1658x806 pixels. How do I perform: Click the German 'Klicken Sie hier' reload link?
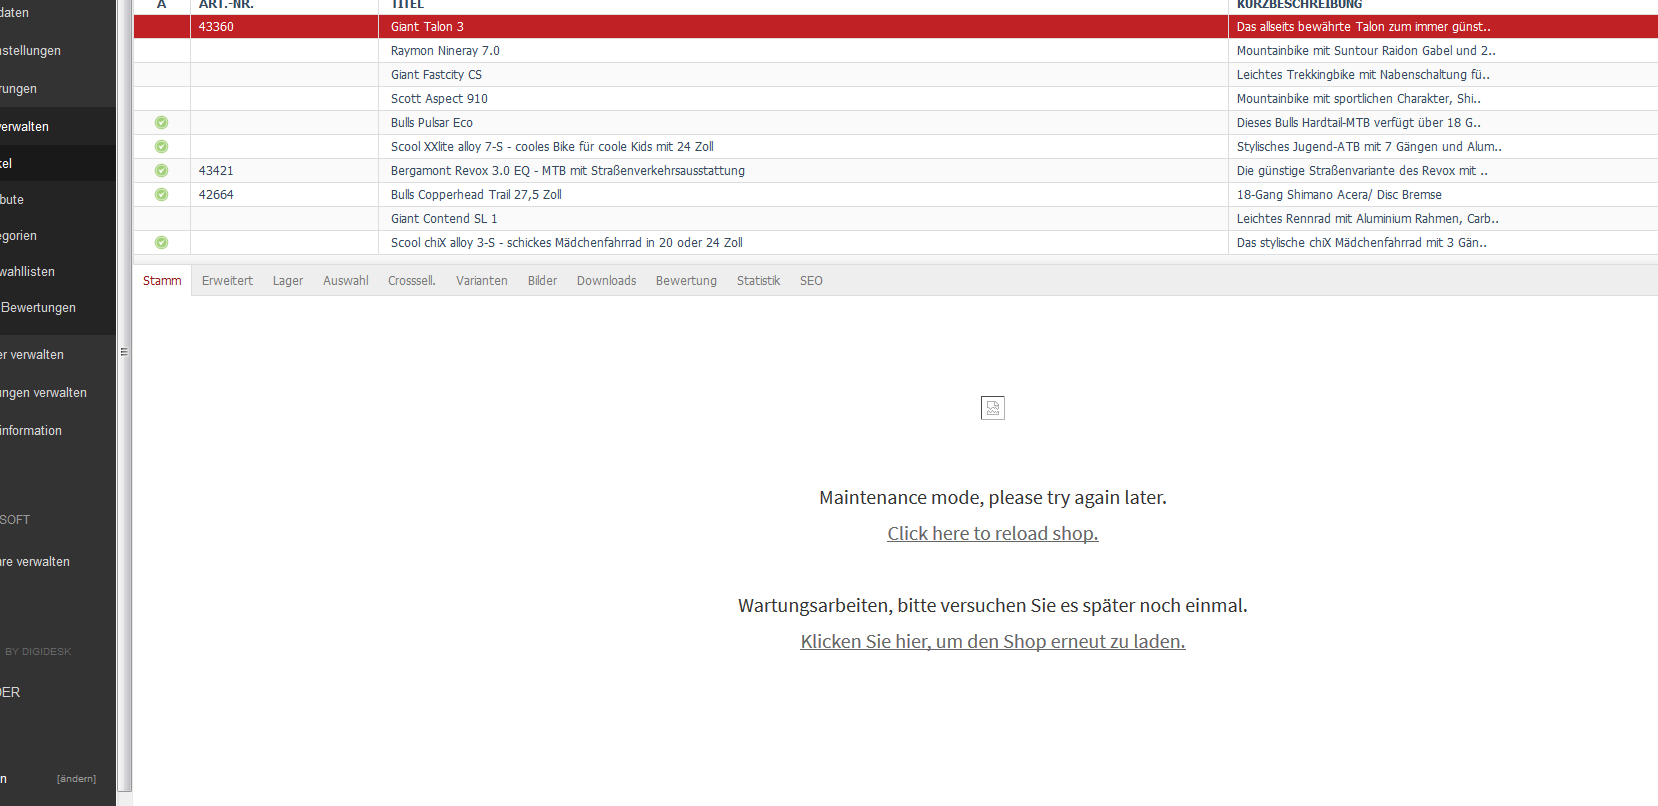click(992, 642)
